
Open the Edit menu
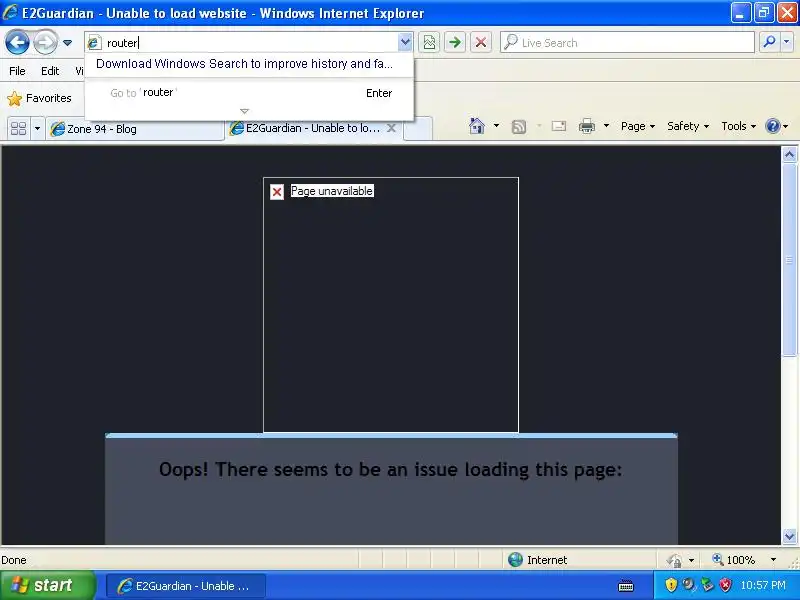(x=50, y=71)
